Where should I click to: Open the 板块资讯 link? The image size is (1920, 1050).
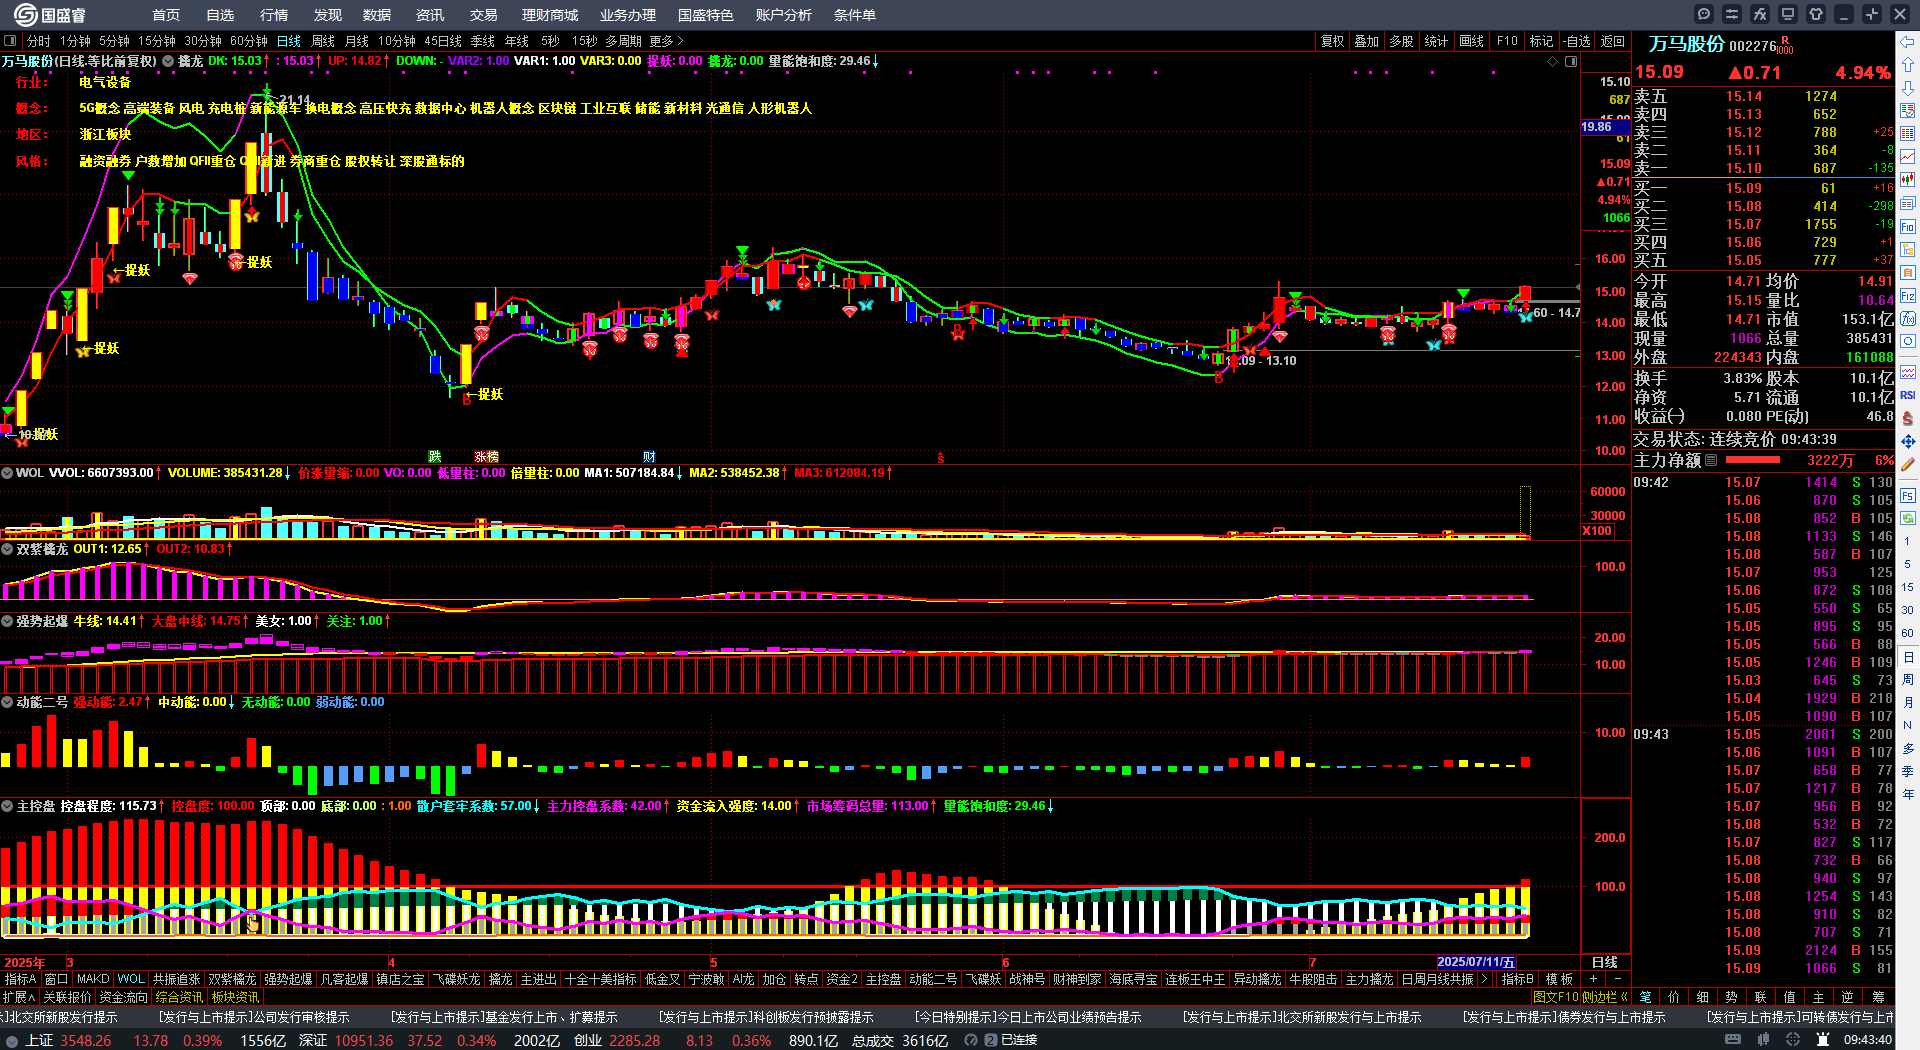click(x=235, y=997)
